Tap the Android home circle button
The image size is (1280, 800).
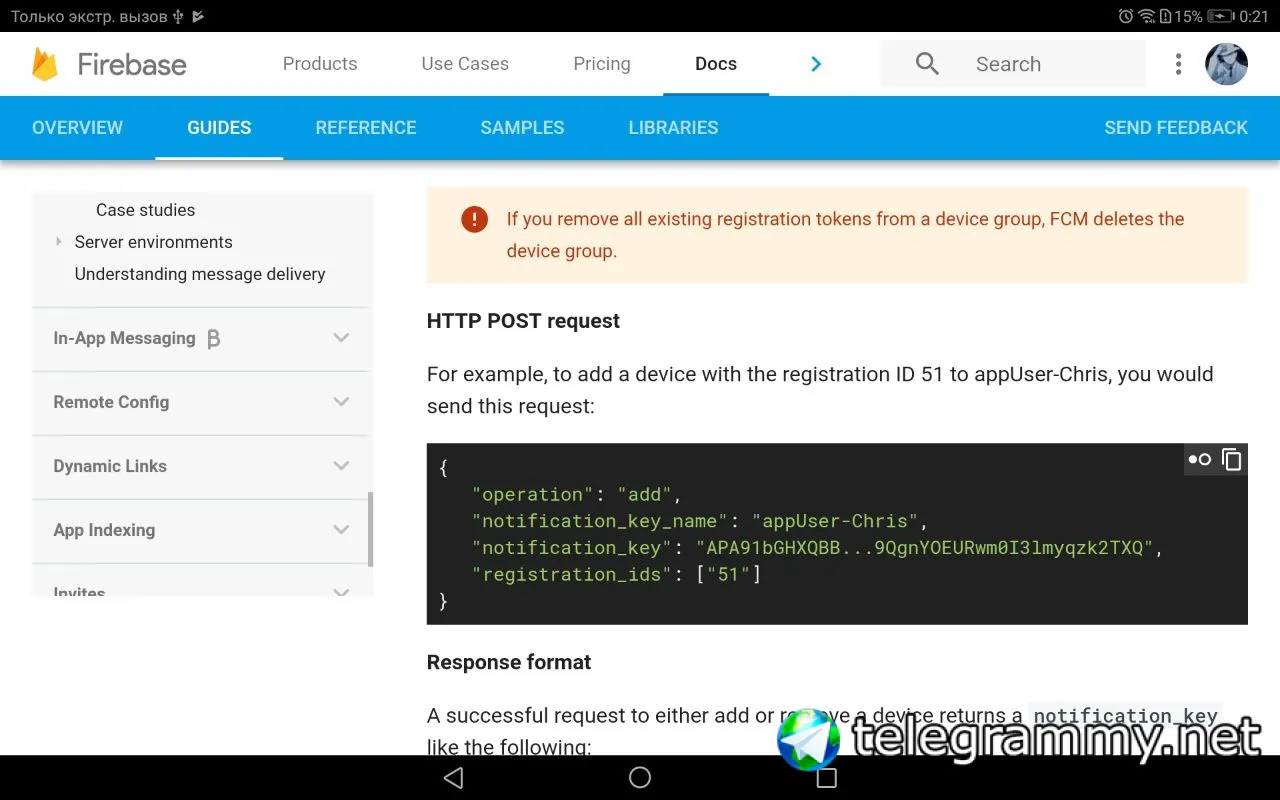(640, 778)
